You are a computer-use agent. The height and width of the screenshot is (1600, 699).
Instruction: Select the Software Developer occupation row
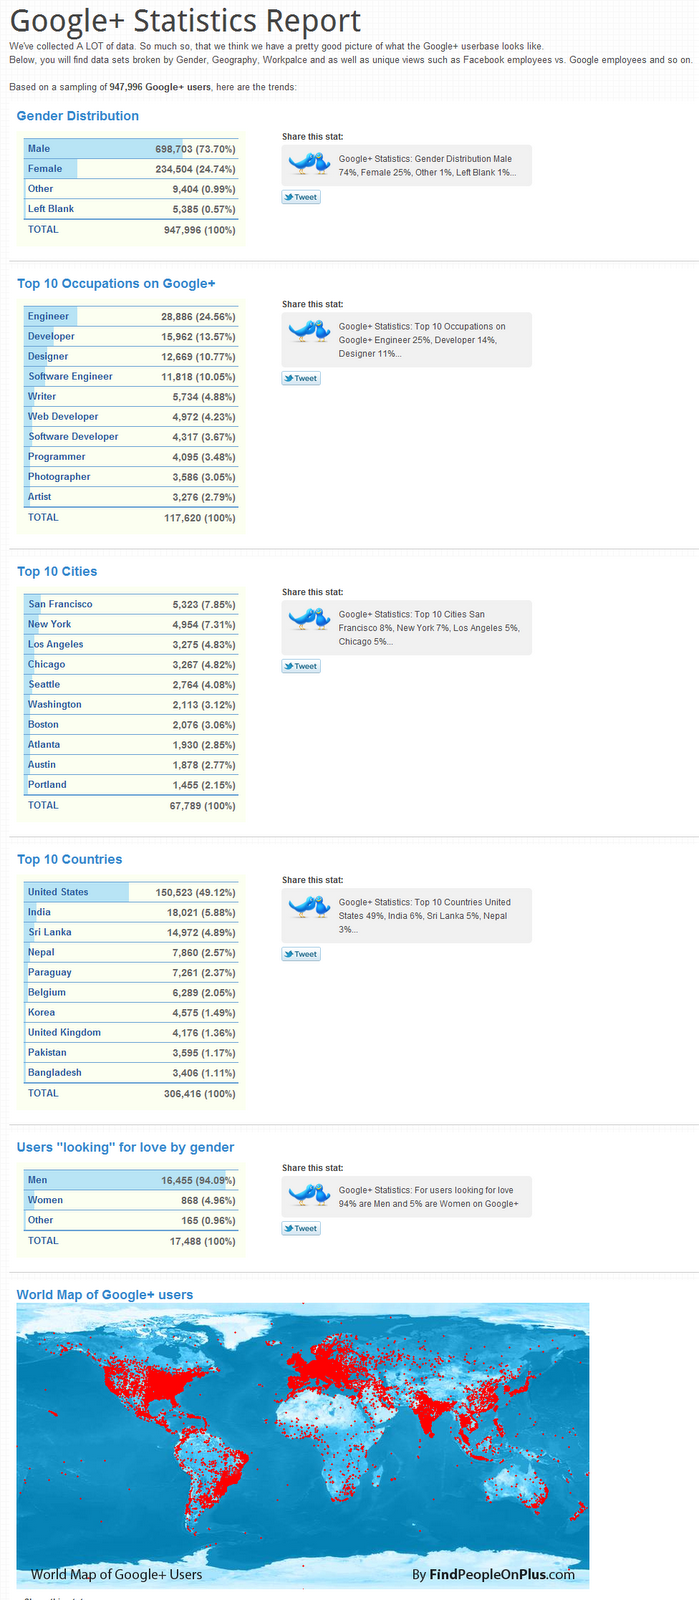tap(131, 437)
